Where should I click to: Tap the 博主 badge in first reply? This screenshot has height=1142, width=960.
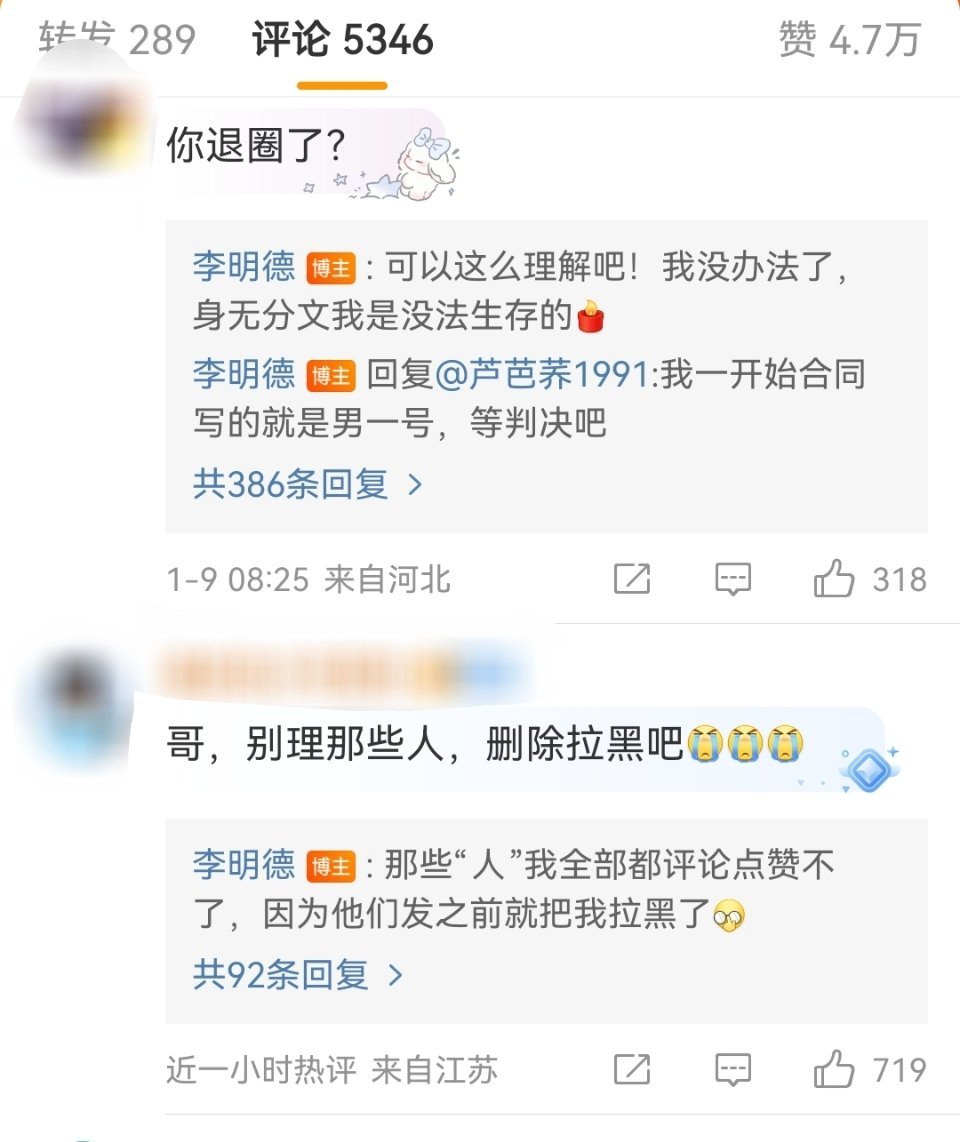331,268
